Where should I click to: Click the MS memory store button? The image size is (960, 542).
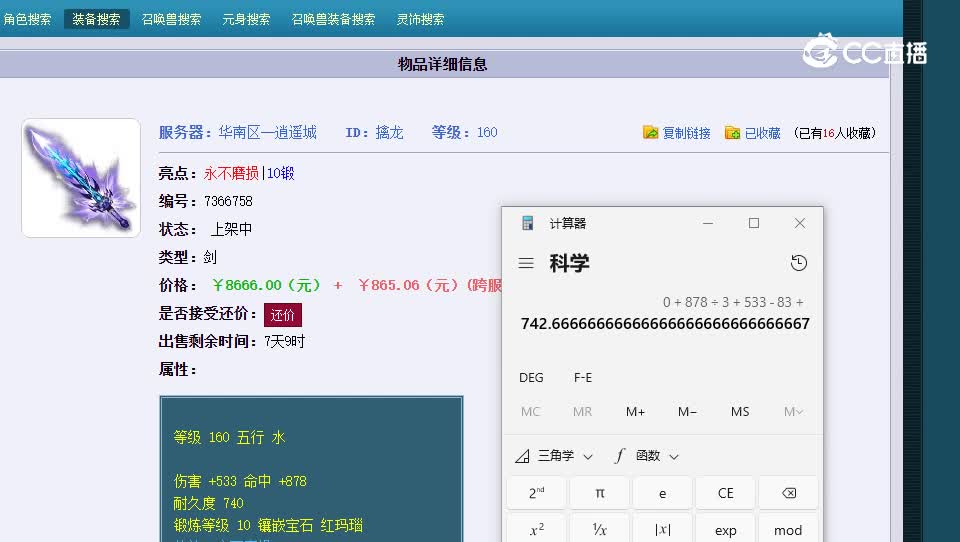(x=740, y=412)
